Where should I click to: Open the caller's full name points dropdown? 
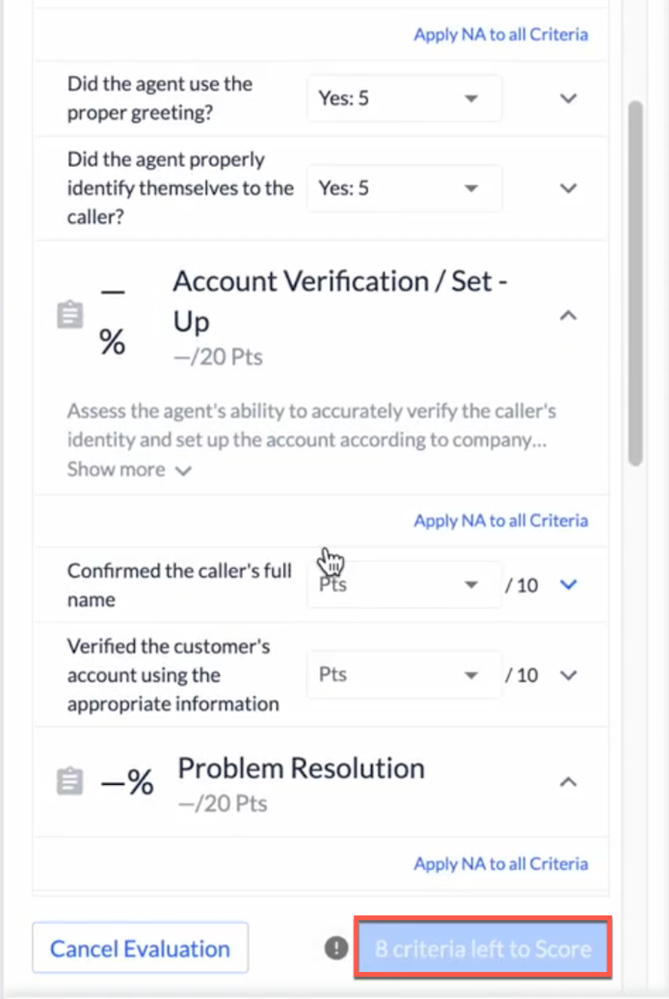pos(403,585)
